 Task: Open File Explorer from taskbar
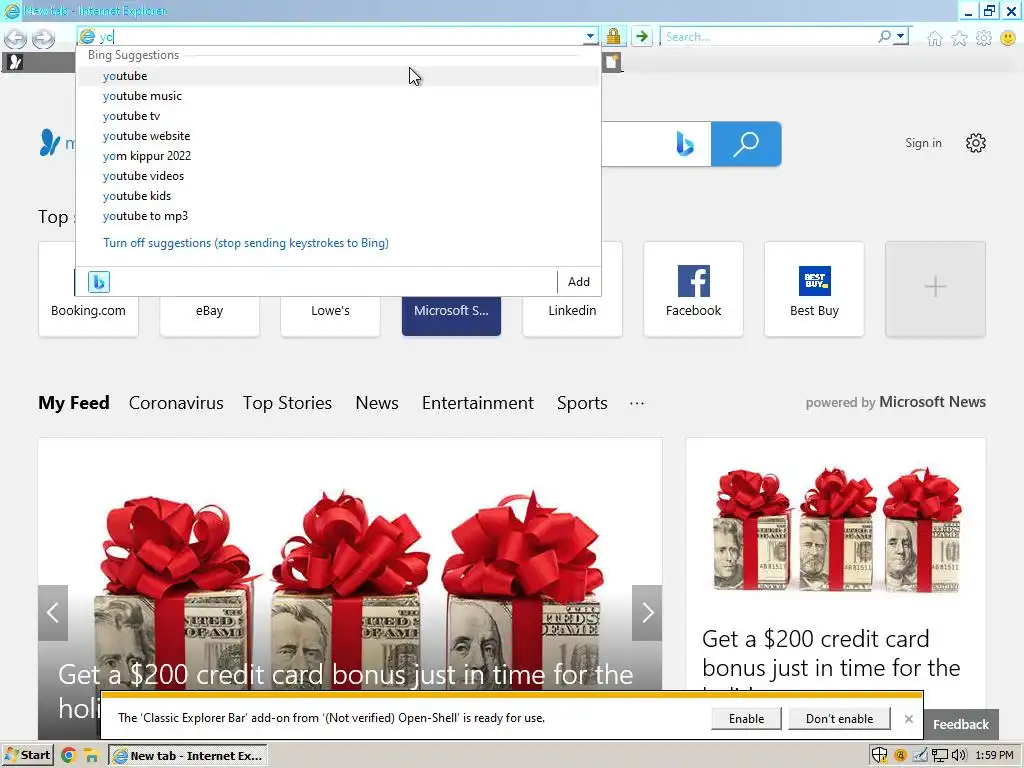[91, 756]
